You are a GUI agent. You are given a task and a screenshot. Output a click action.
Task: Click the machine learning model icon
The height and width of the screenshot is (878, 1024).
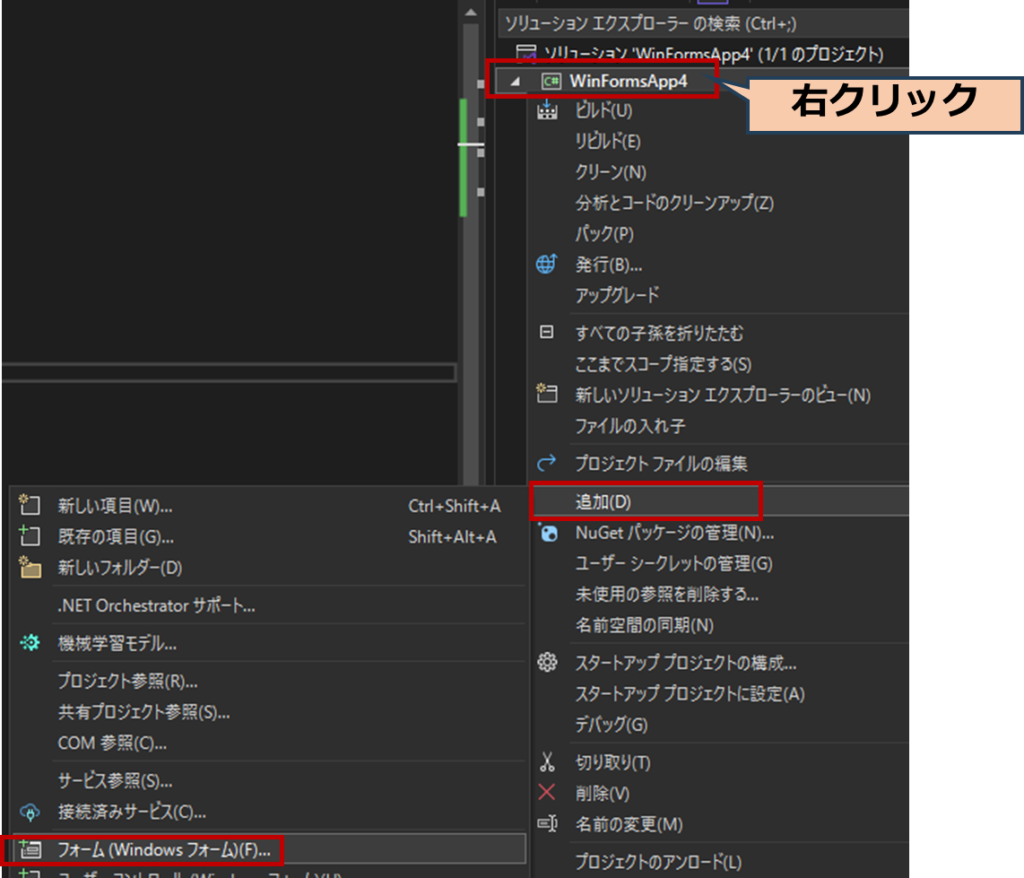click(x=29, y=643)
